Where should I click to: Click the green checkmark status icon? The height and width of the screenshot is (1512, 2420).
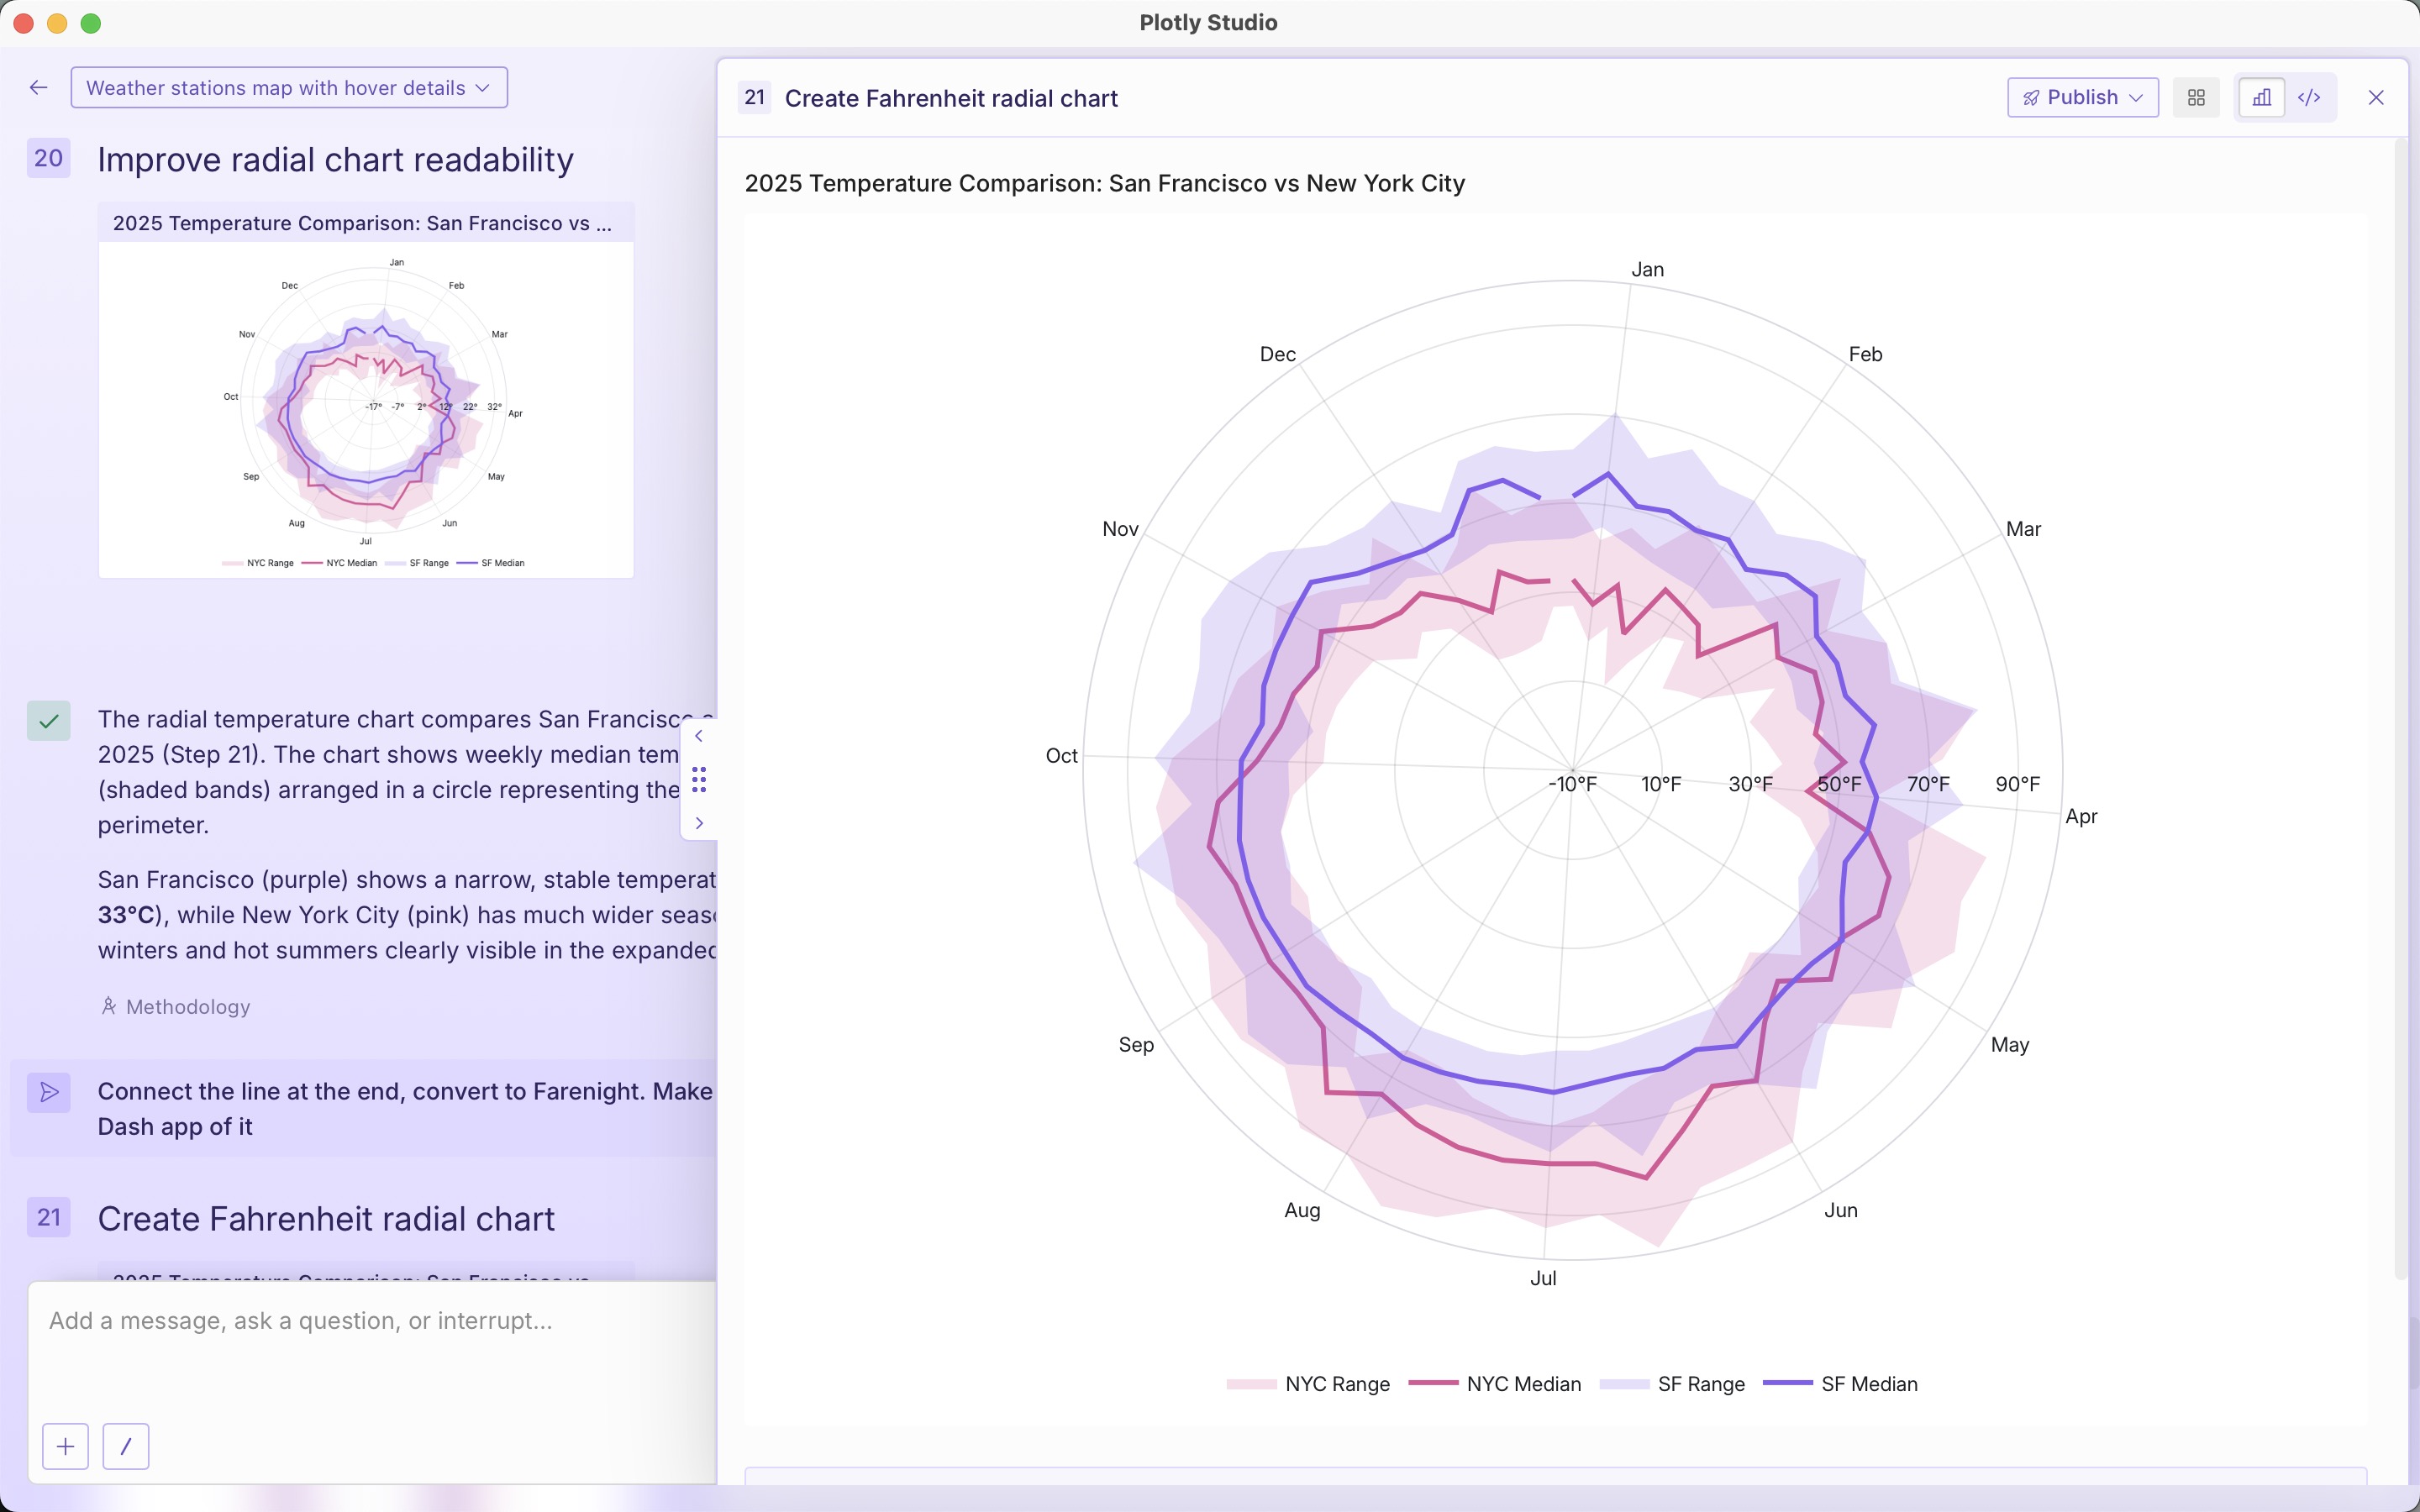click(48, 720)
